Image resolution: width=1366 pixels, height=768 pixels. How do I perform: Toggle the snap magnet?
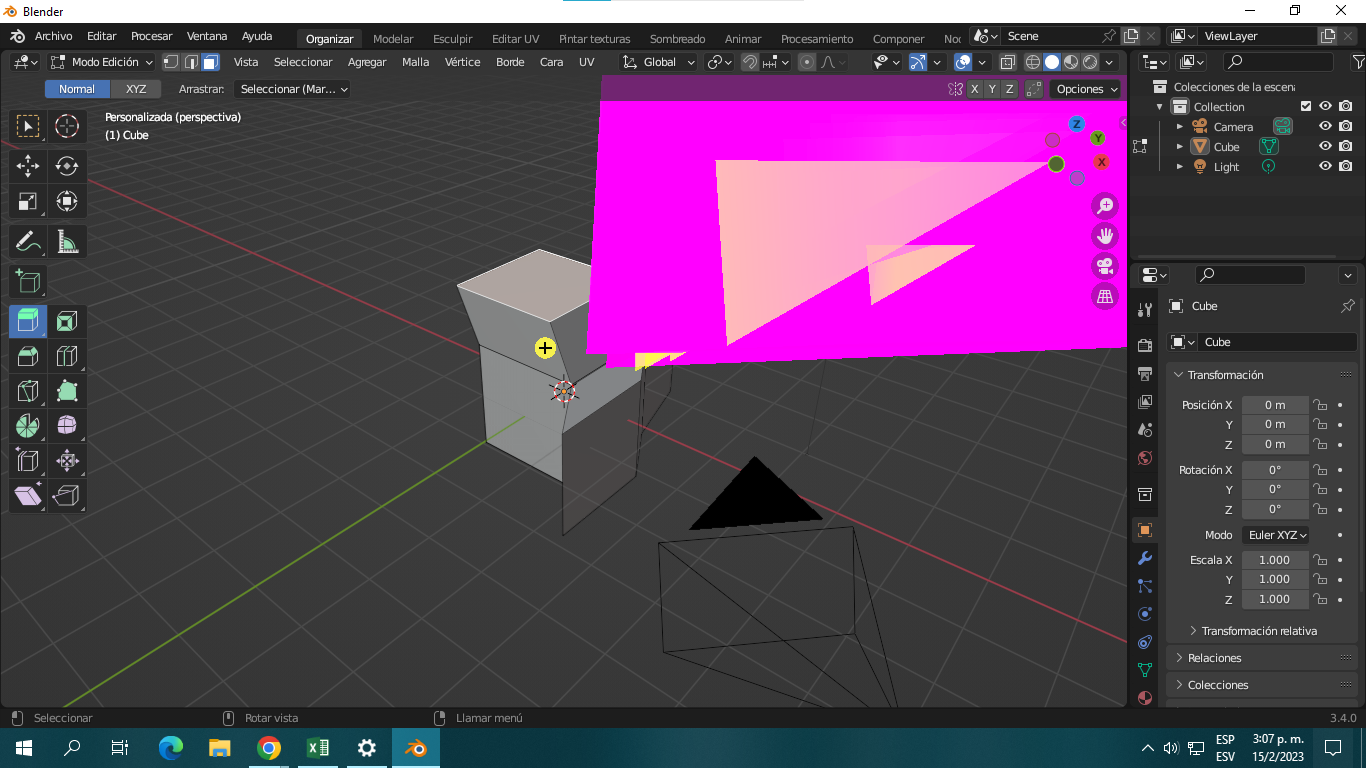tap(750, 62)
